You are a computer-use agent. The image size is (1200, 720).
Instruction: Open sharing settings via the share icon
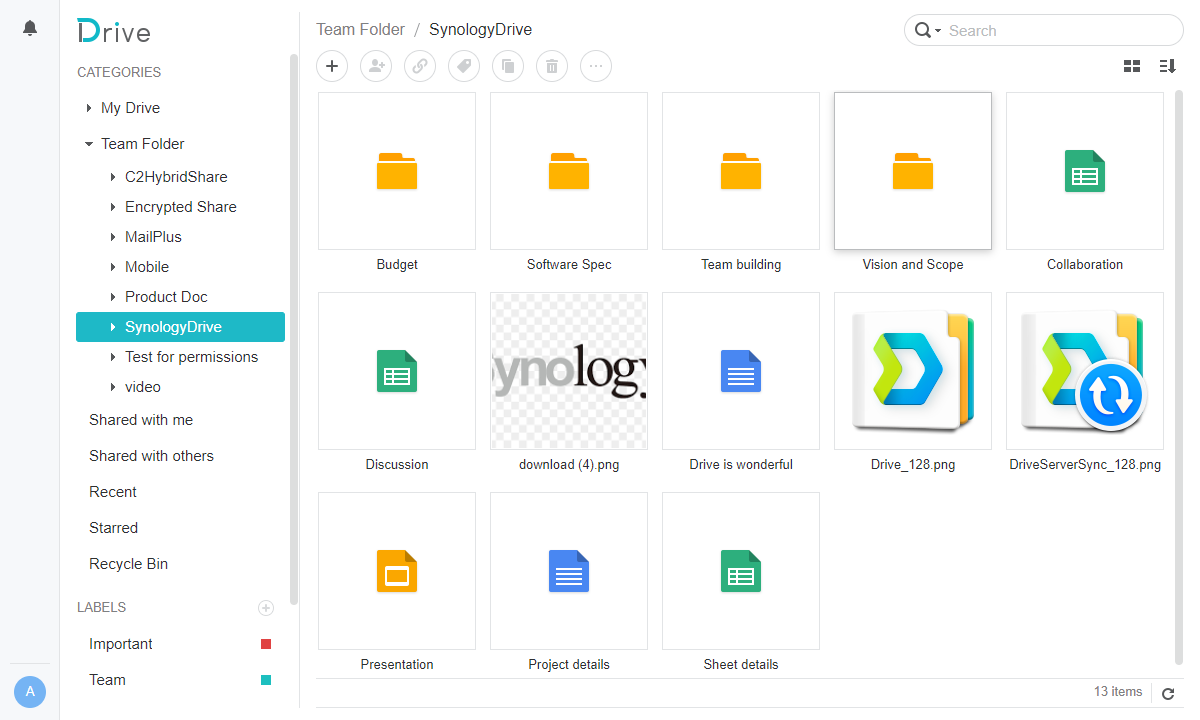tap(376, 66)
